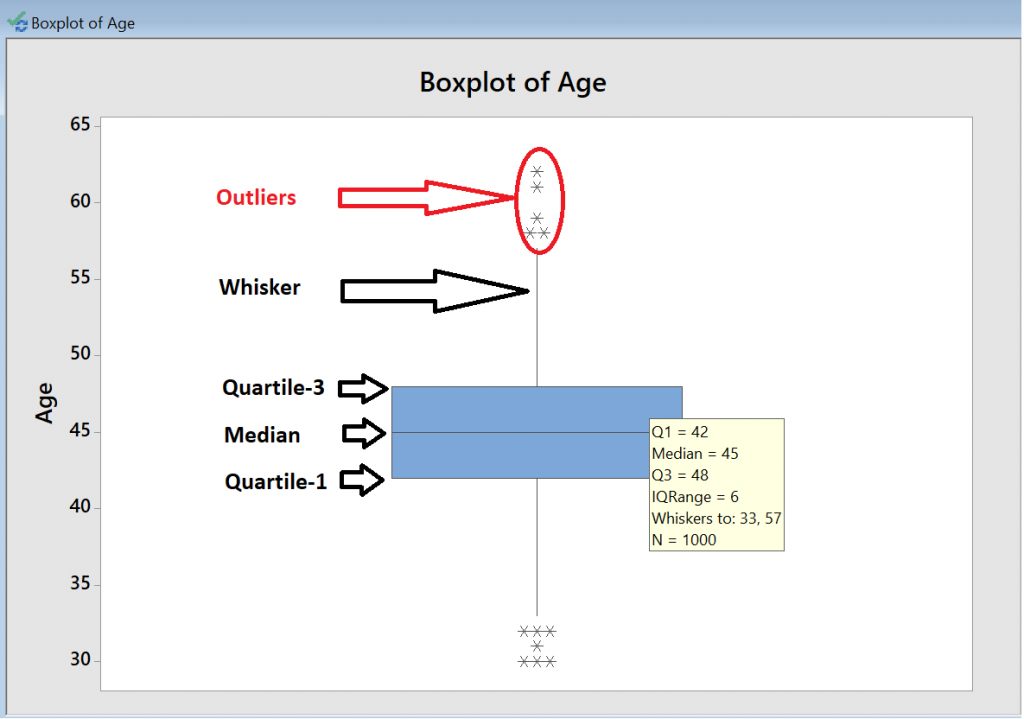The height and width of the screenshot is (719, 1024).
Task: Click the Median text label
Action: [x=262, y=435]
